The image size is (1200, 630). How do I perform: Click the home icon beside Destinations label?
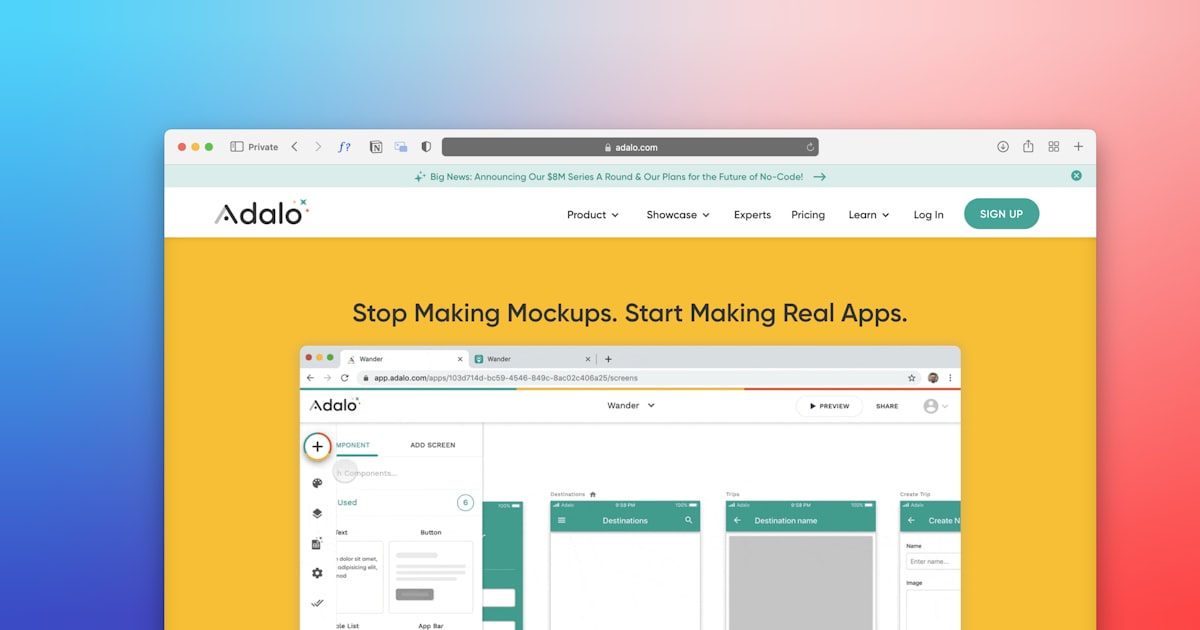tap(592, 494)
